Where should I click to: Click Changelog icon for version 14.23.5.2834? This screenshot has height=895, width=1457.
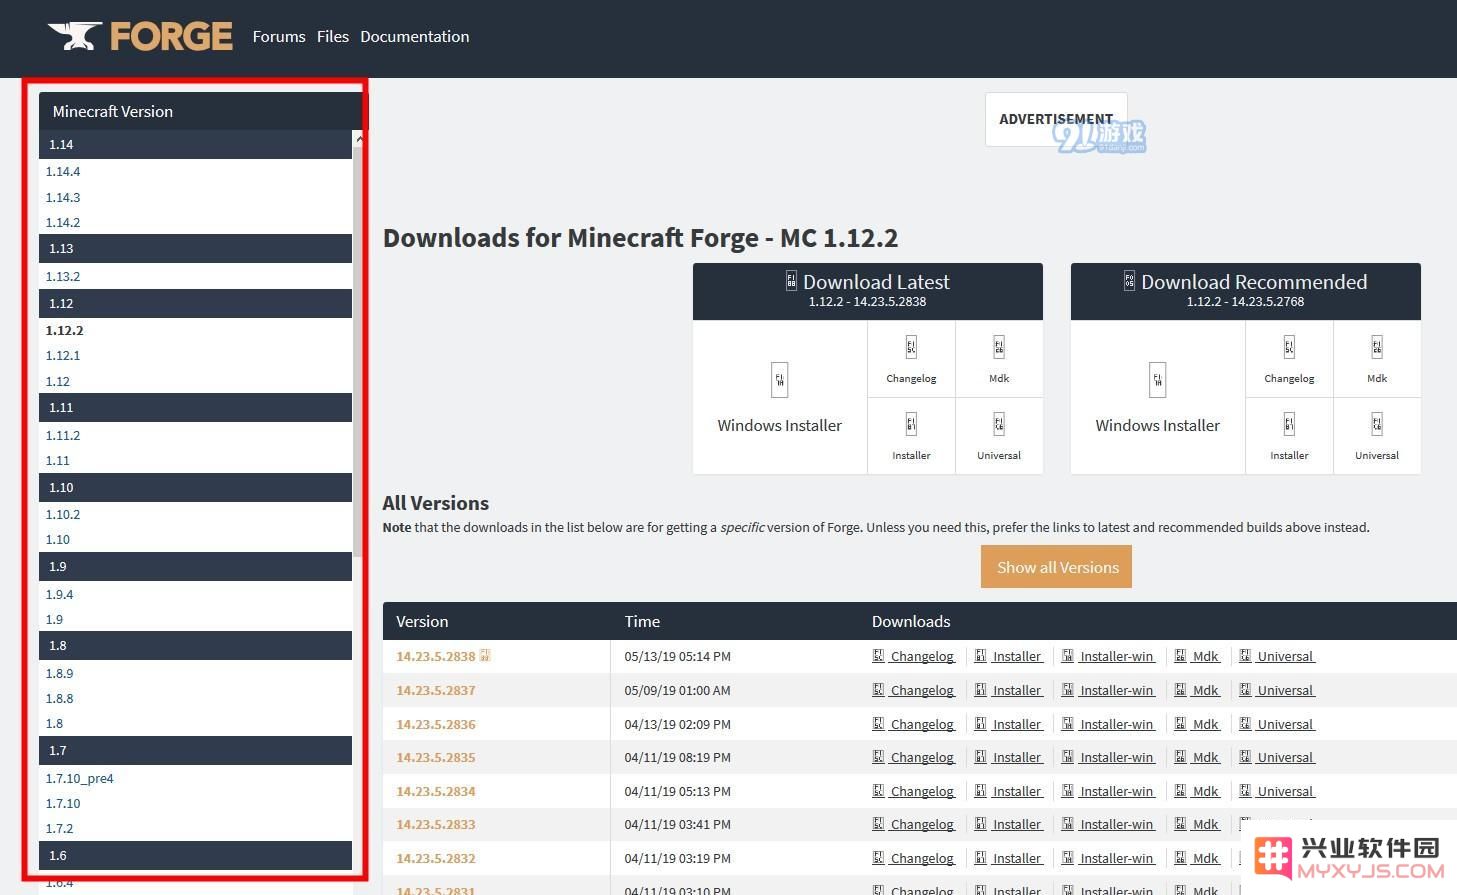click(878, 791)
